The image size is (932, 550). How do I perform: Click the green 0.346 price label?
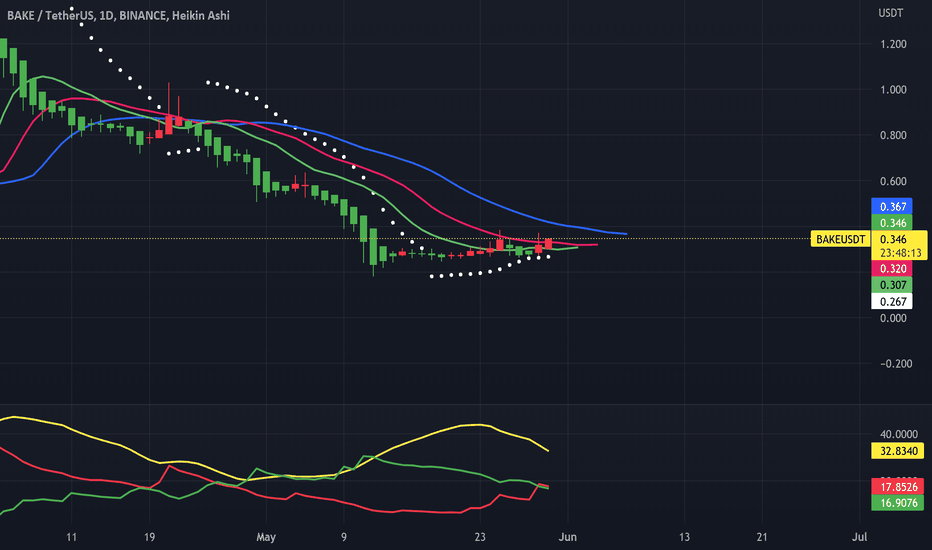click(893, 223)
